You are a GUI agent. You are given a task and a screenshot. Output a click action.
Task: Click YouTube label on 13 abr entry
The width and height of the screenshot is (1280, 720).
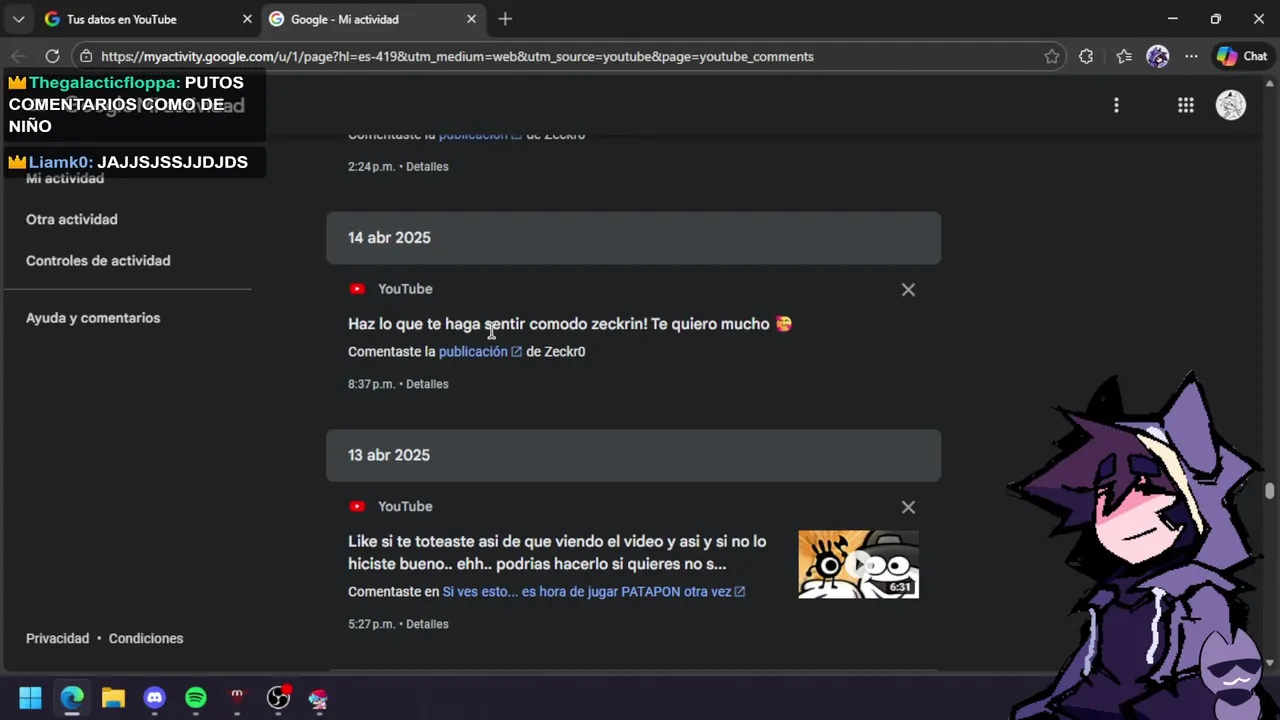405,507
